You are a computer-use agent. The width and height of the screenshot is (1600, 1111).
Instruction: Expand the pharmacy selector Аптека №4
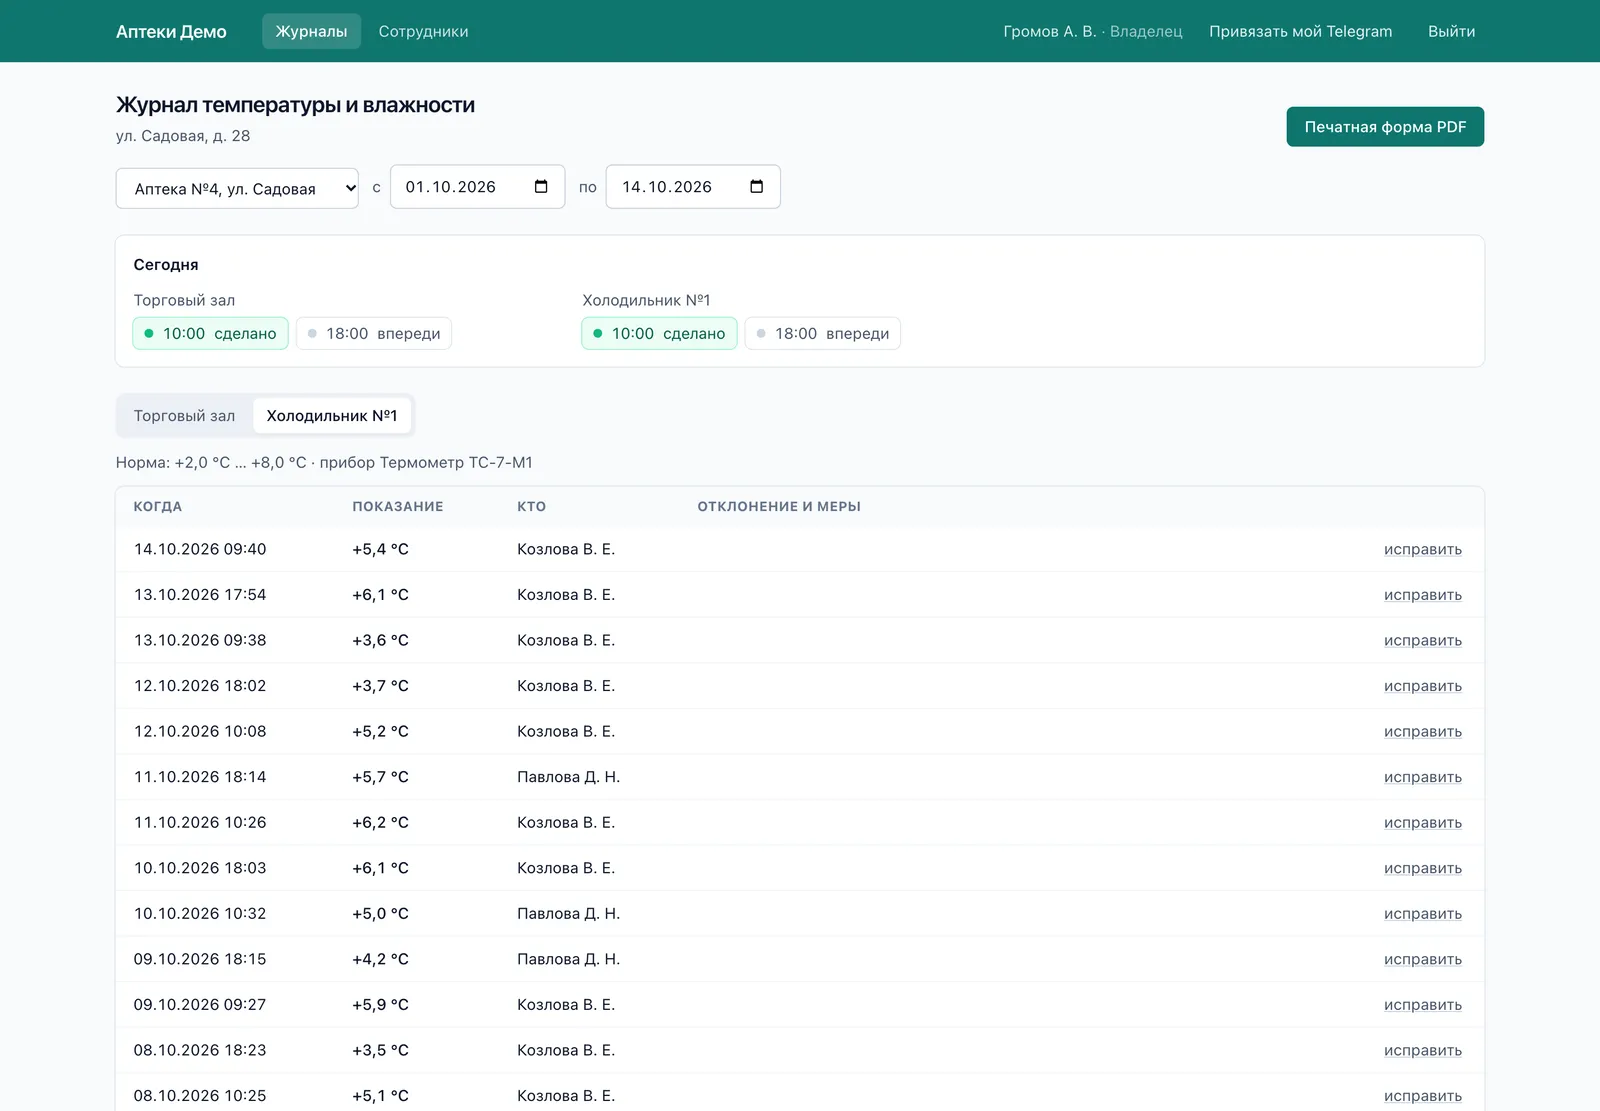click(x=237, y=188)
